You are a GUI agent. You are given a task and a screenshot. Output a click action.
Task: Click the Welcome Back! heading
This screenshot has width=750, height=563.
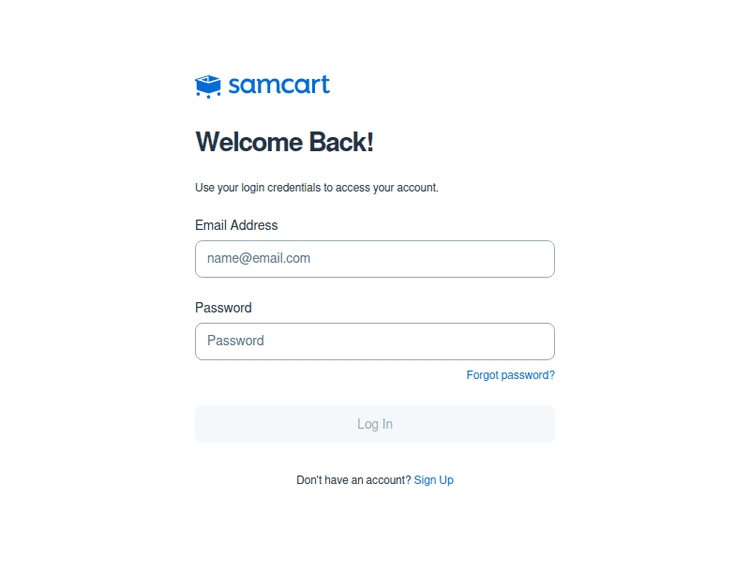pos(284,142)
